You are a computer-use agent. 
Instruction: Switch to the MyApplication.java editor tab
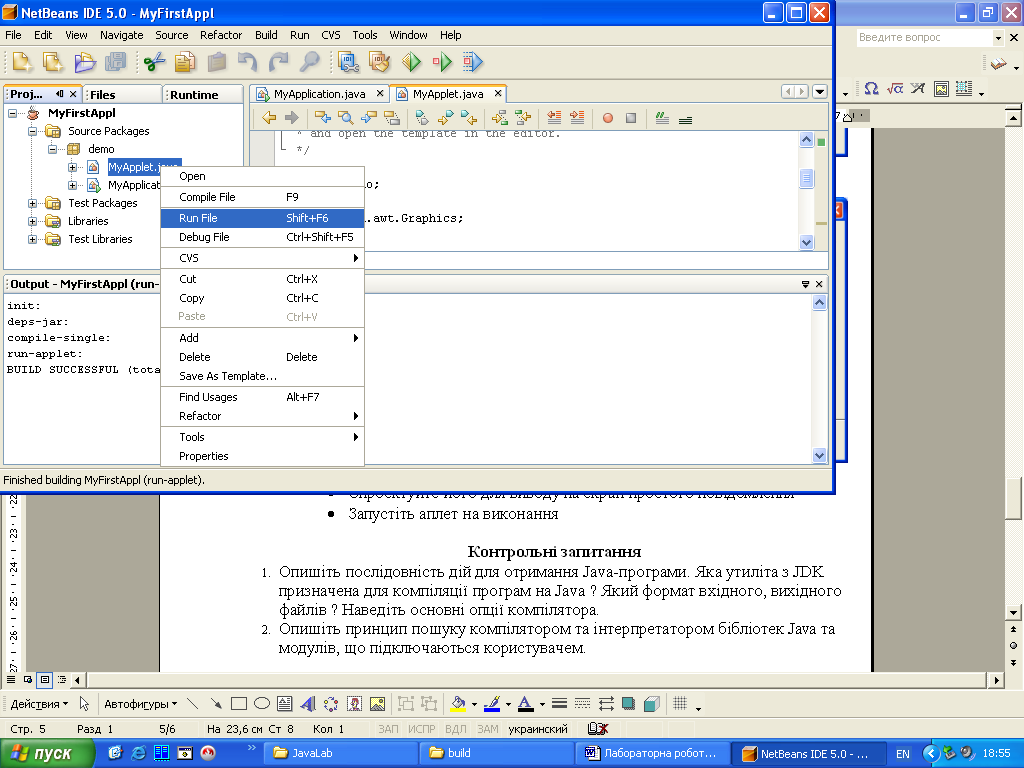(320, 94)
